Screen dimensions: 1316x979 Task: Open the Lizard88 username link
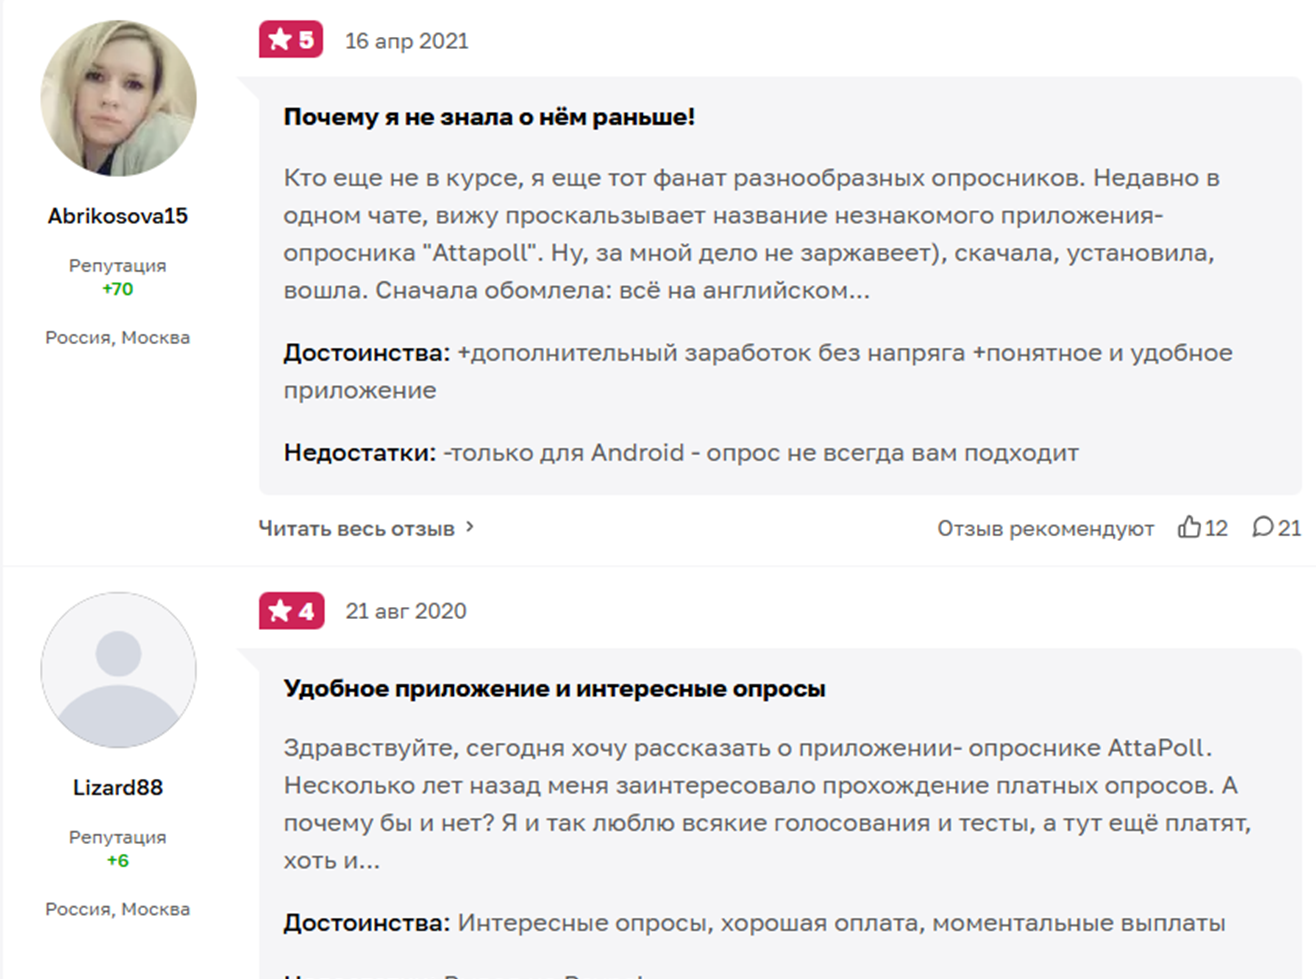[118, 788]
